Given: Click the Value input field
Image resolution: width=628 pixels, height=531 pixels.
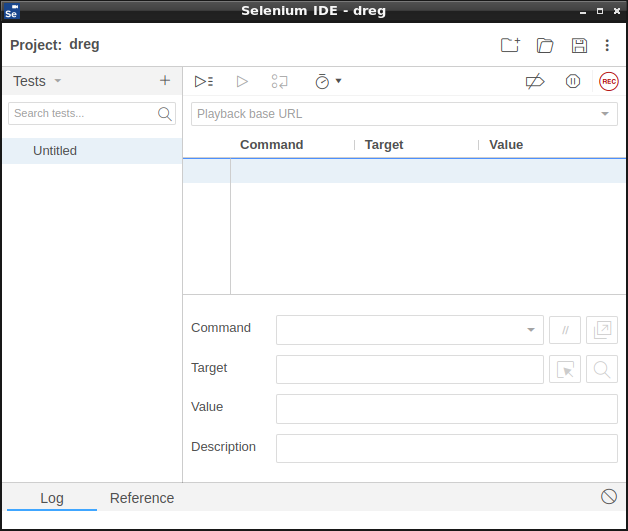Looking at the screenshot, I should pyautogui.click(x=447, y=409).
